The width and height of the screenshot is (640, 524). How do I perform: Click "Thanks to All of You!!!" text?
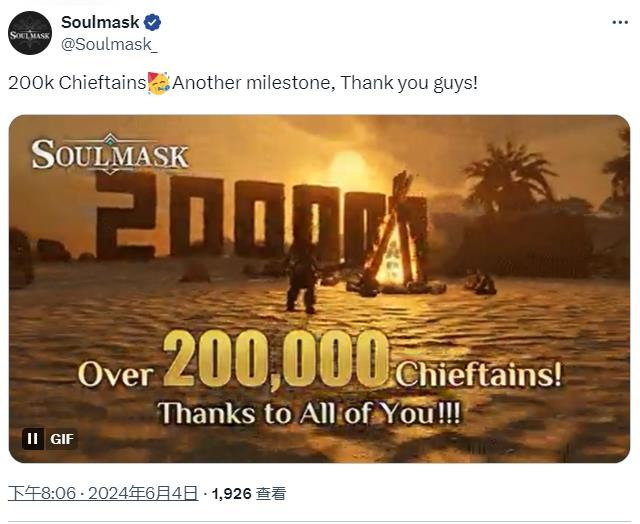pyautogui.click(x=309, y=412)
